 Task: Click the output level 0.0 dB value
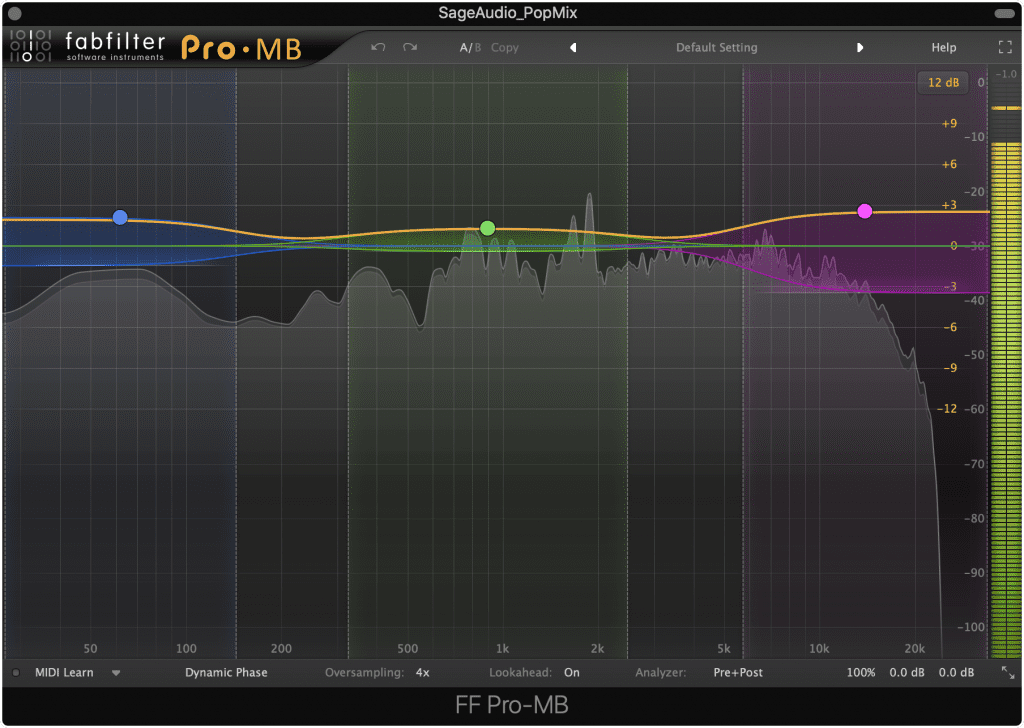pos(956,673)
